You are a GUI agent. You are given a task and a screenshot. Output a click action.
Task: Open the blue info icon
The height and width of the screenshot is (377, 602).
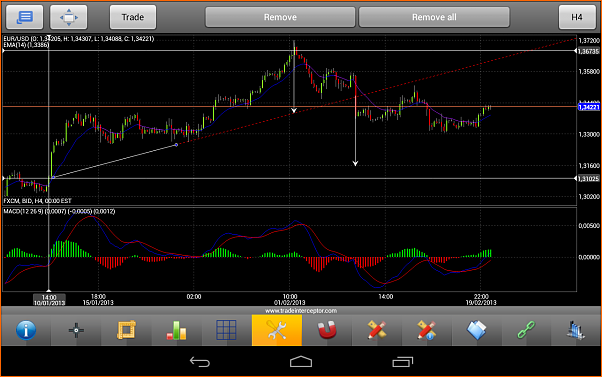(26, 330)
